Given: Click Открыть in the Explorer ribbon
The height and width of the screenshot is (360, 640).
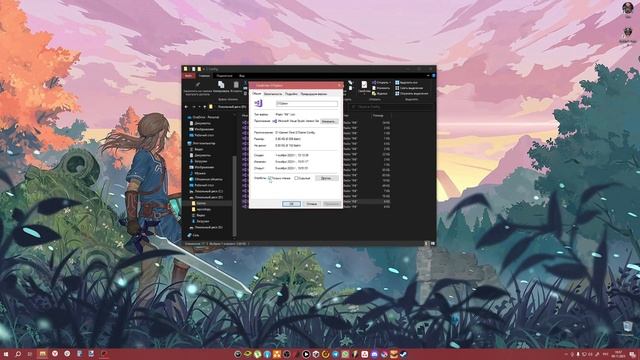Looking at the screenshot, I should point(381,82).
